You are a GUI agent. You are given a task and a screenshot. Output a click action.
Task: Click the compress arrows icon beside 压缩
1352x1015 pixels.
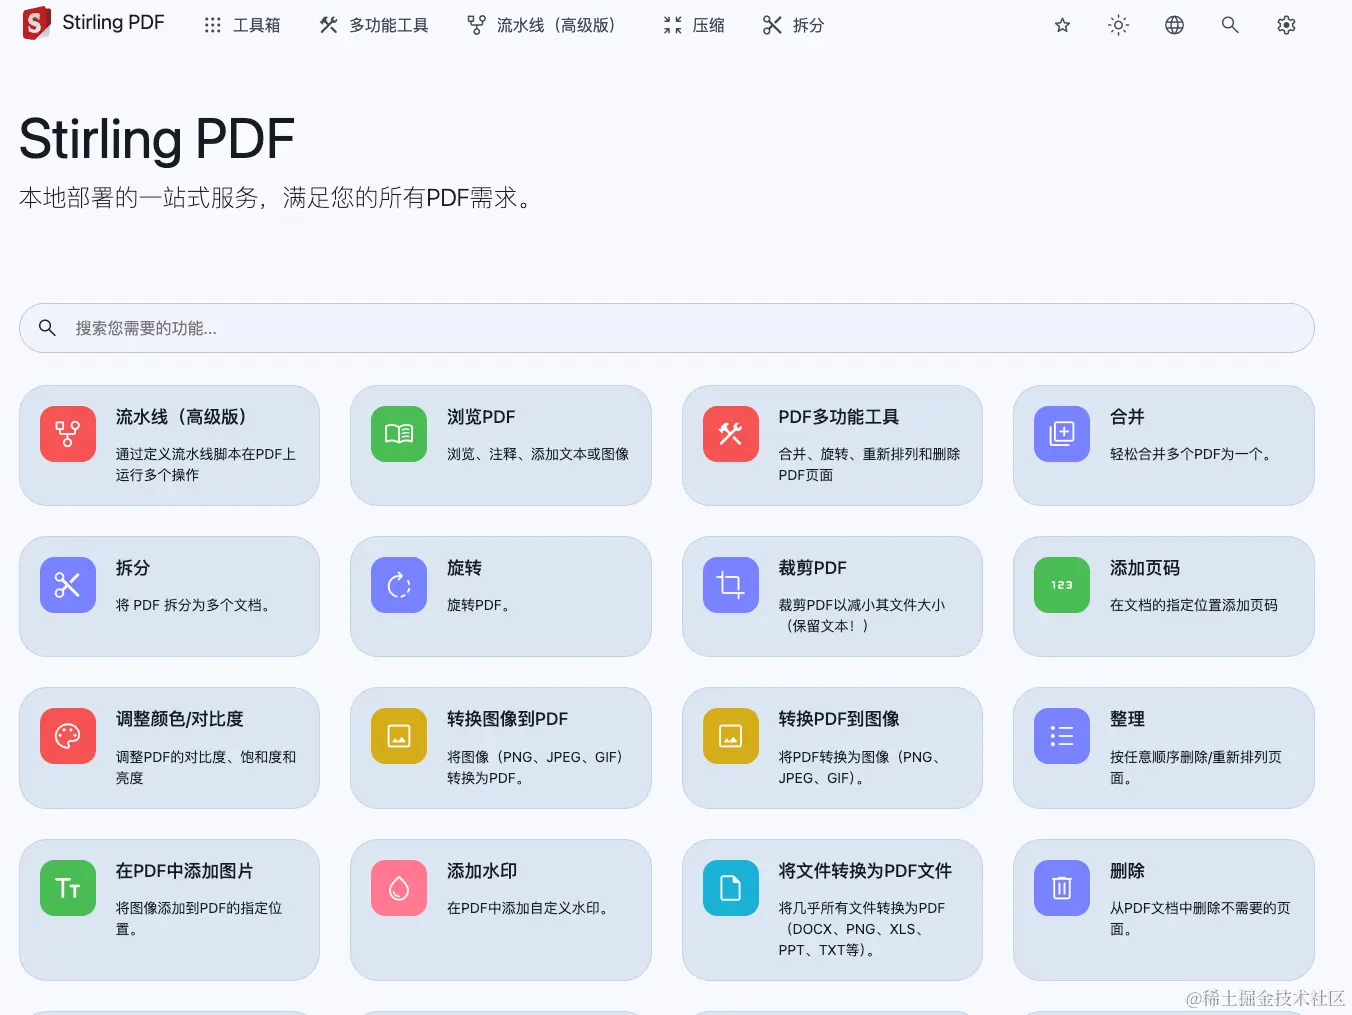672,25
